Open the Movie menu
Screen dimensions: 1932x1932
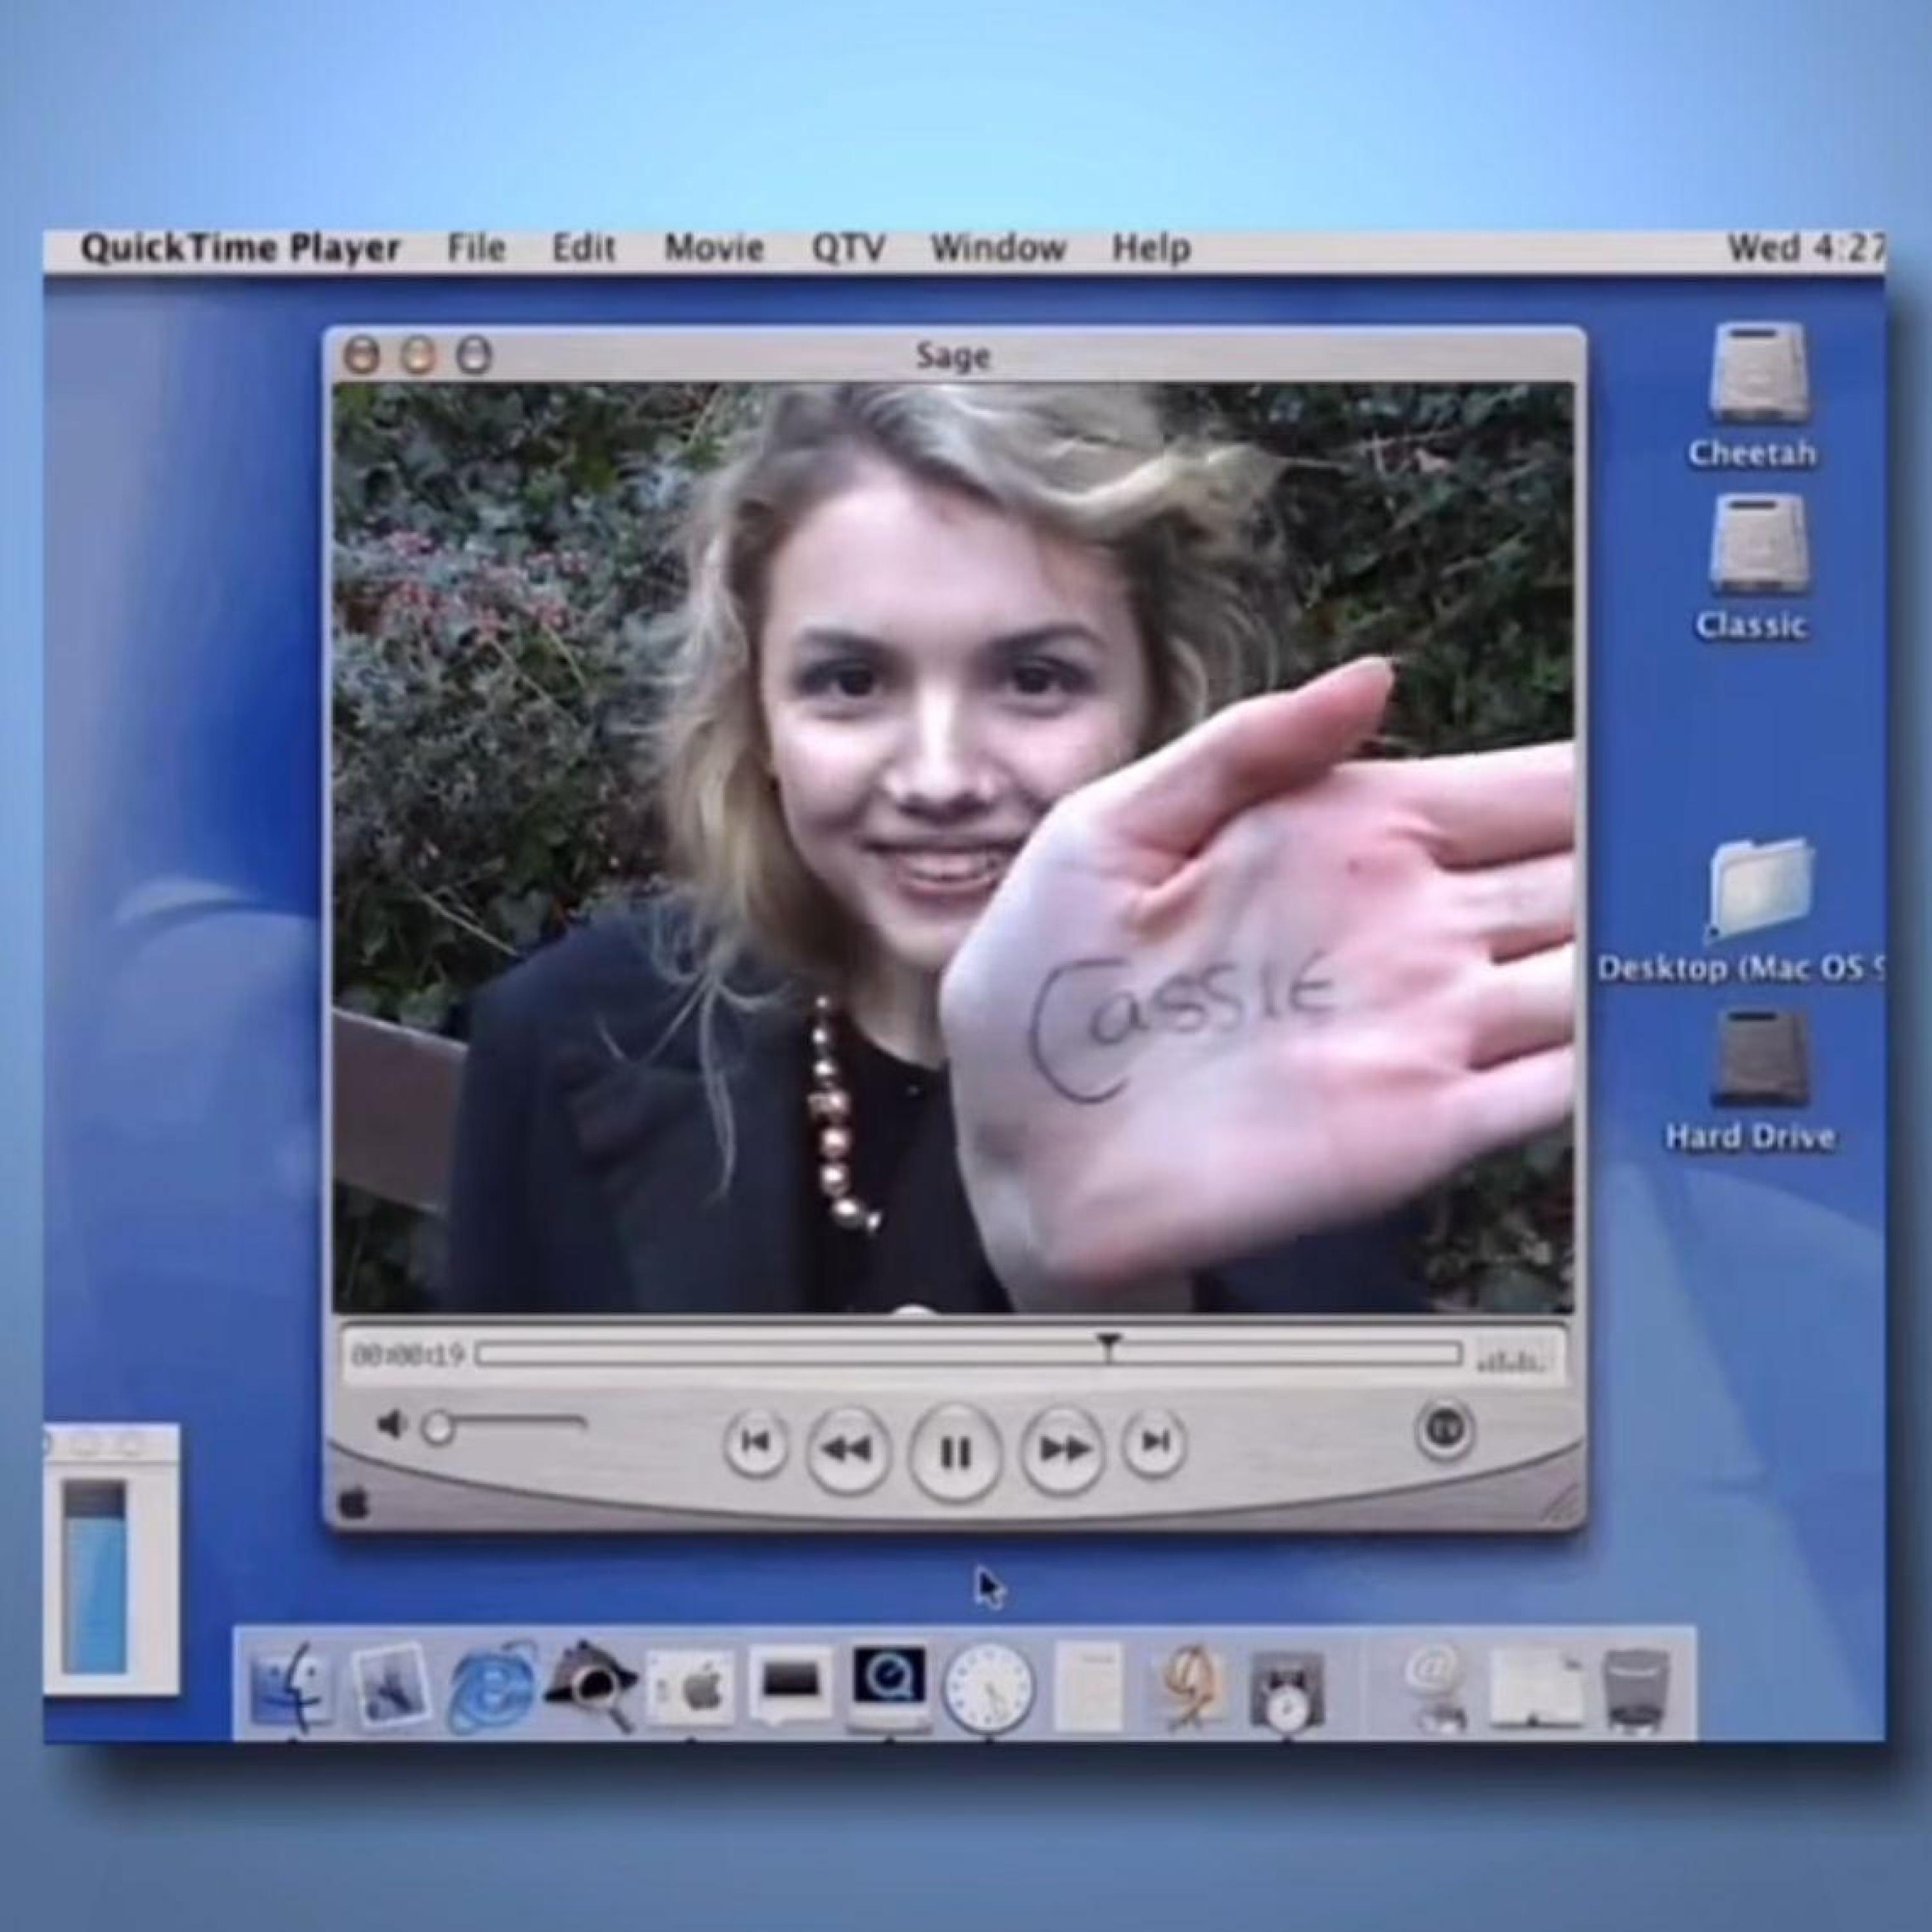click(x=714, y=248)
